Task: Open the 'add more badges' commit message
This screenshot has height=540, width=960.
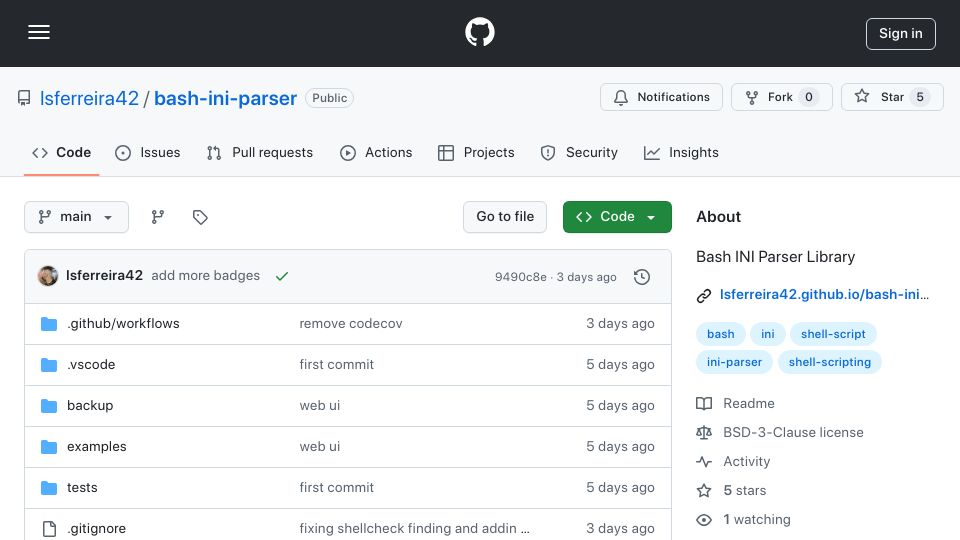Action: click(x=206, y=276)
